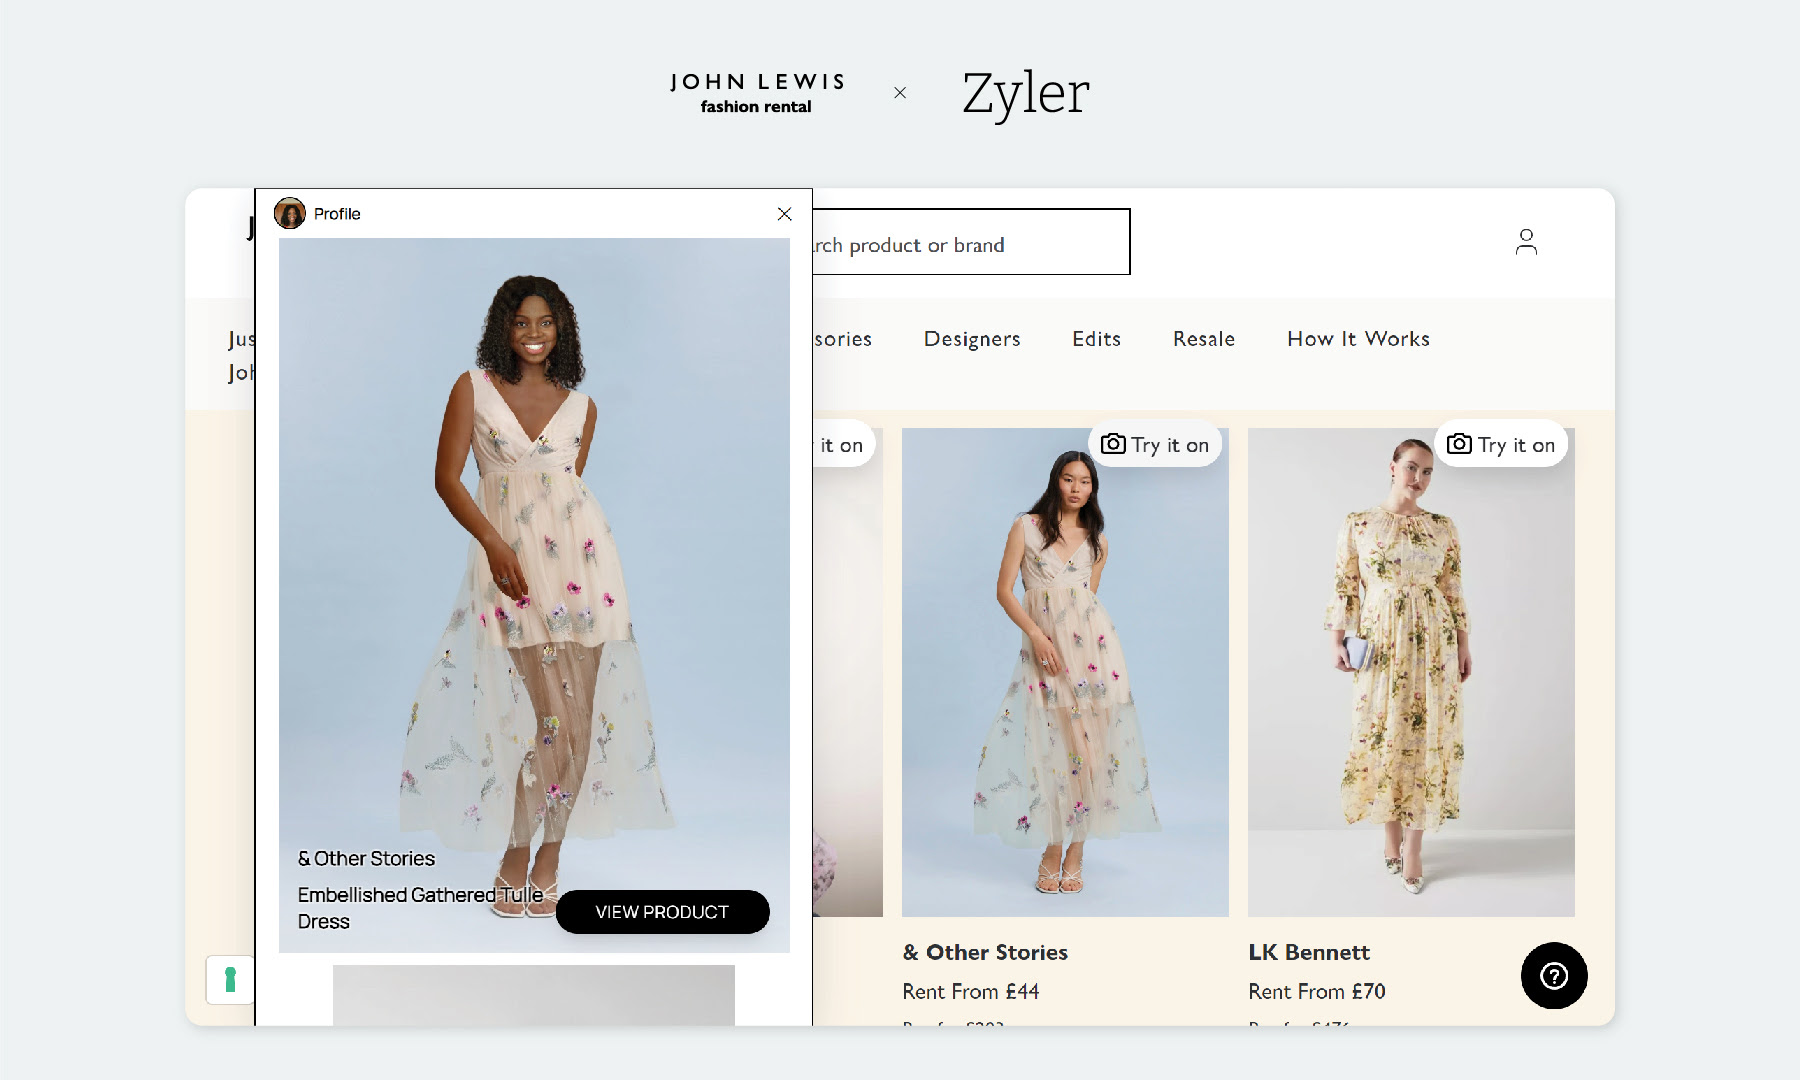
Task: Click 'Rent From £44' price text
Action: pyautogui.click(x=971, y=991)
